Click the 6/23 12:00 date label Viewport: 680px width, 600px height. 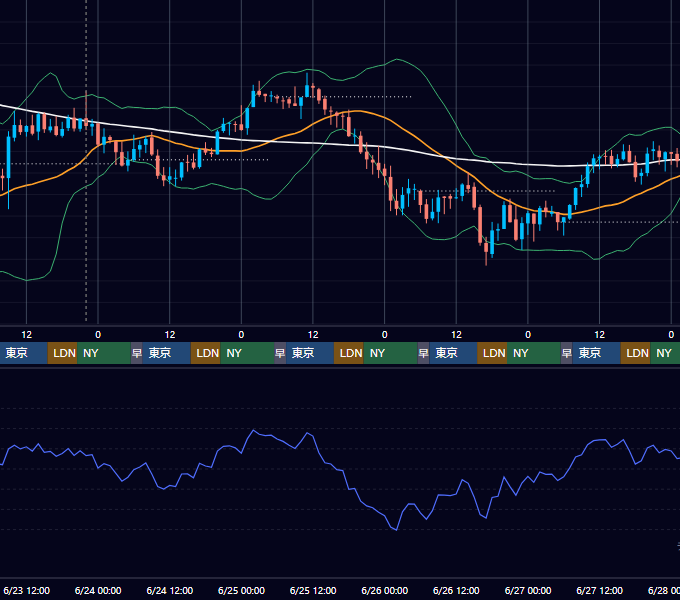coord(26,590)
